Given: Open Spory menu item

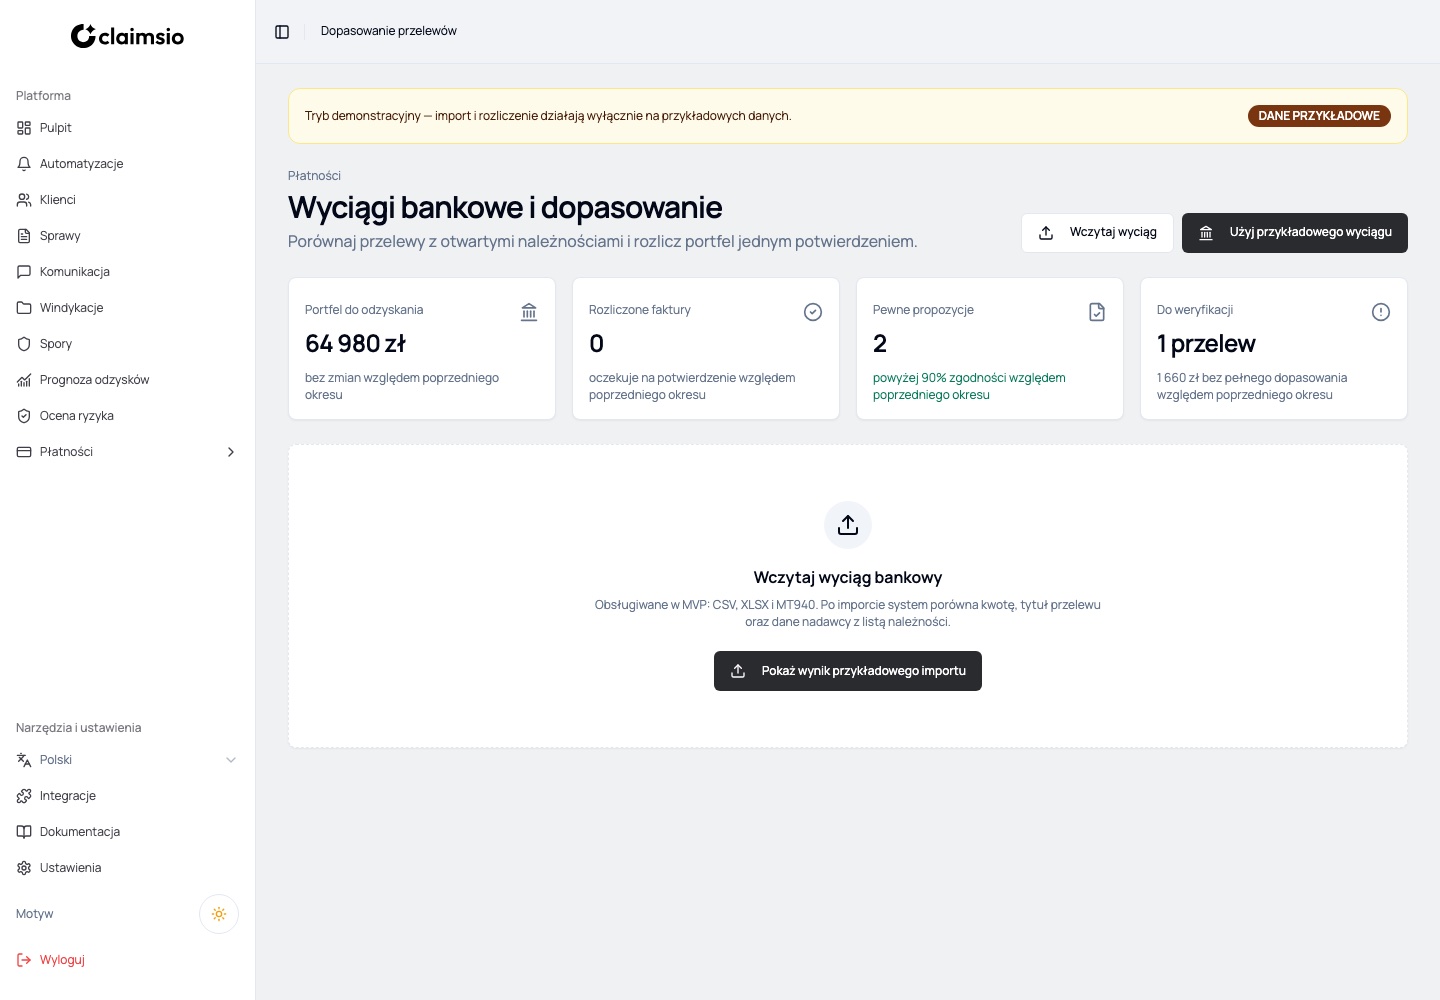Looking at the screenshot, I should click(x=127, y=344).
